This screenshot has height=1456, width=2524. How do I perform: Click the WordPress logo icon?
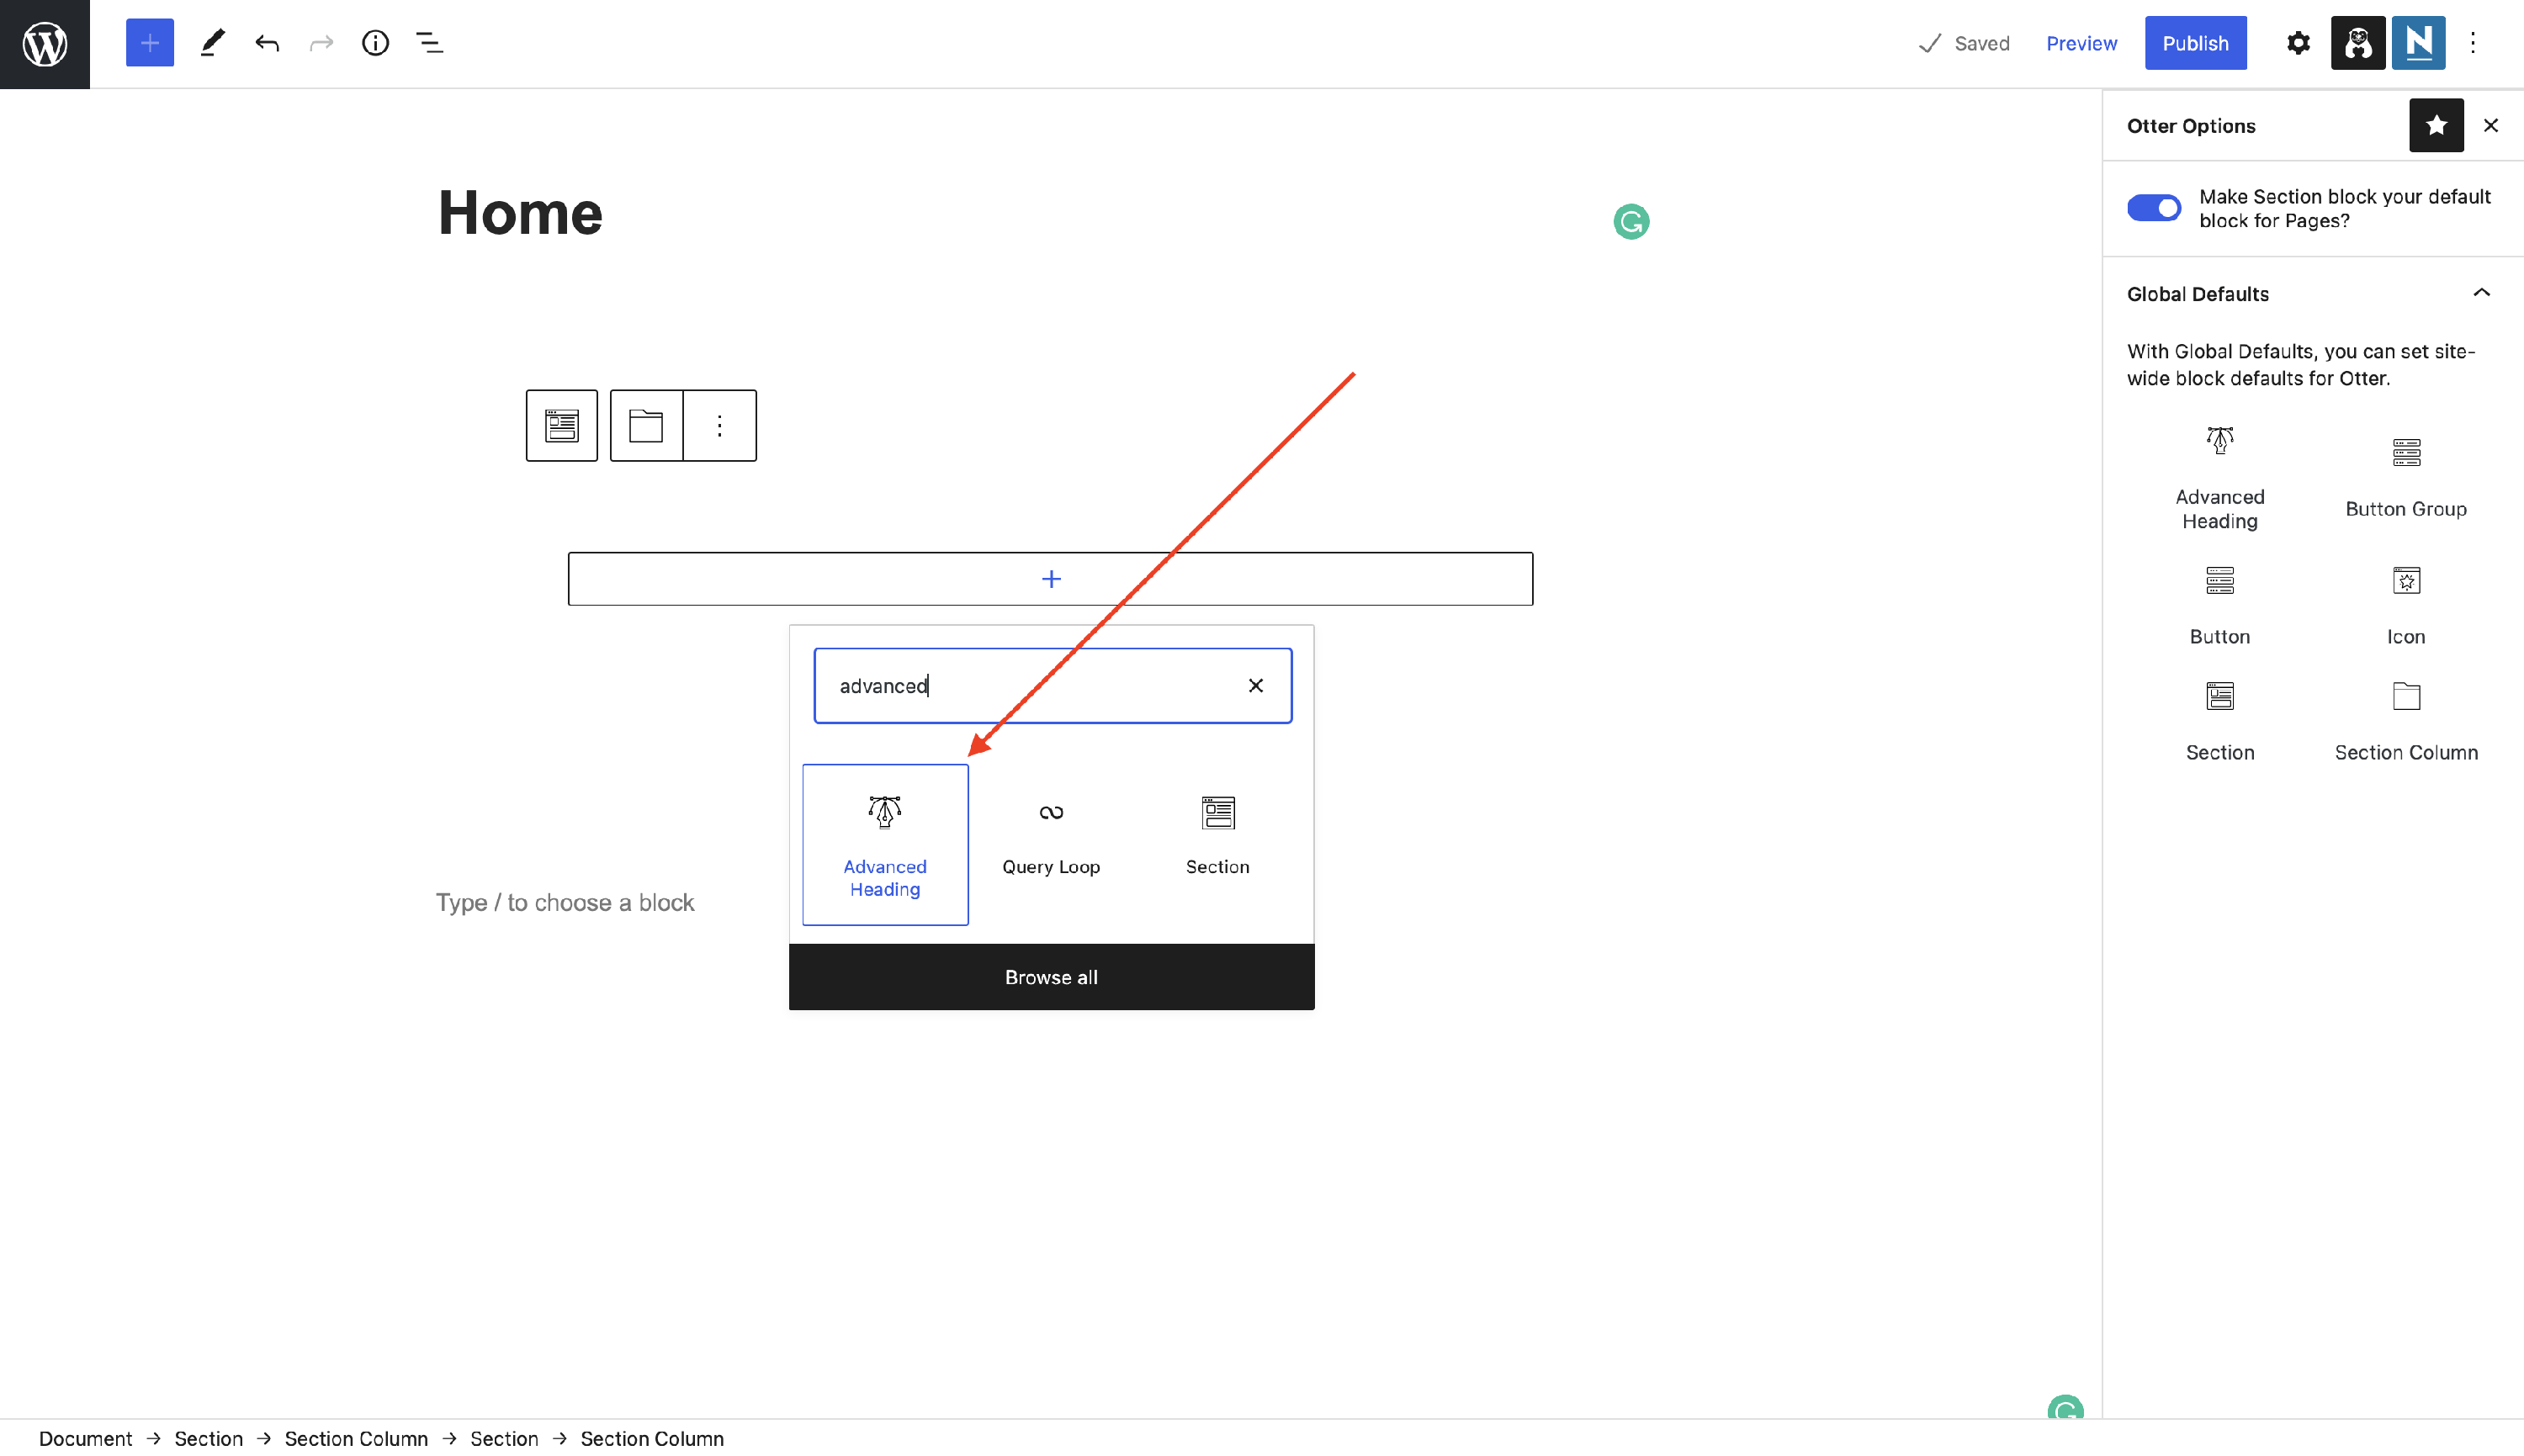click(x=44, y=44)
